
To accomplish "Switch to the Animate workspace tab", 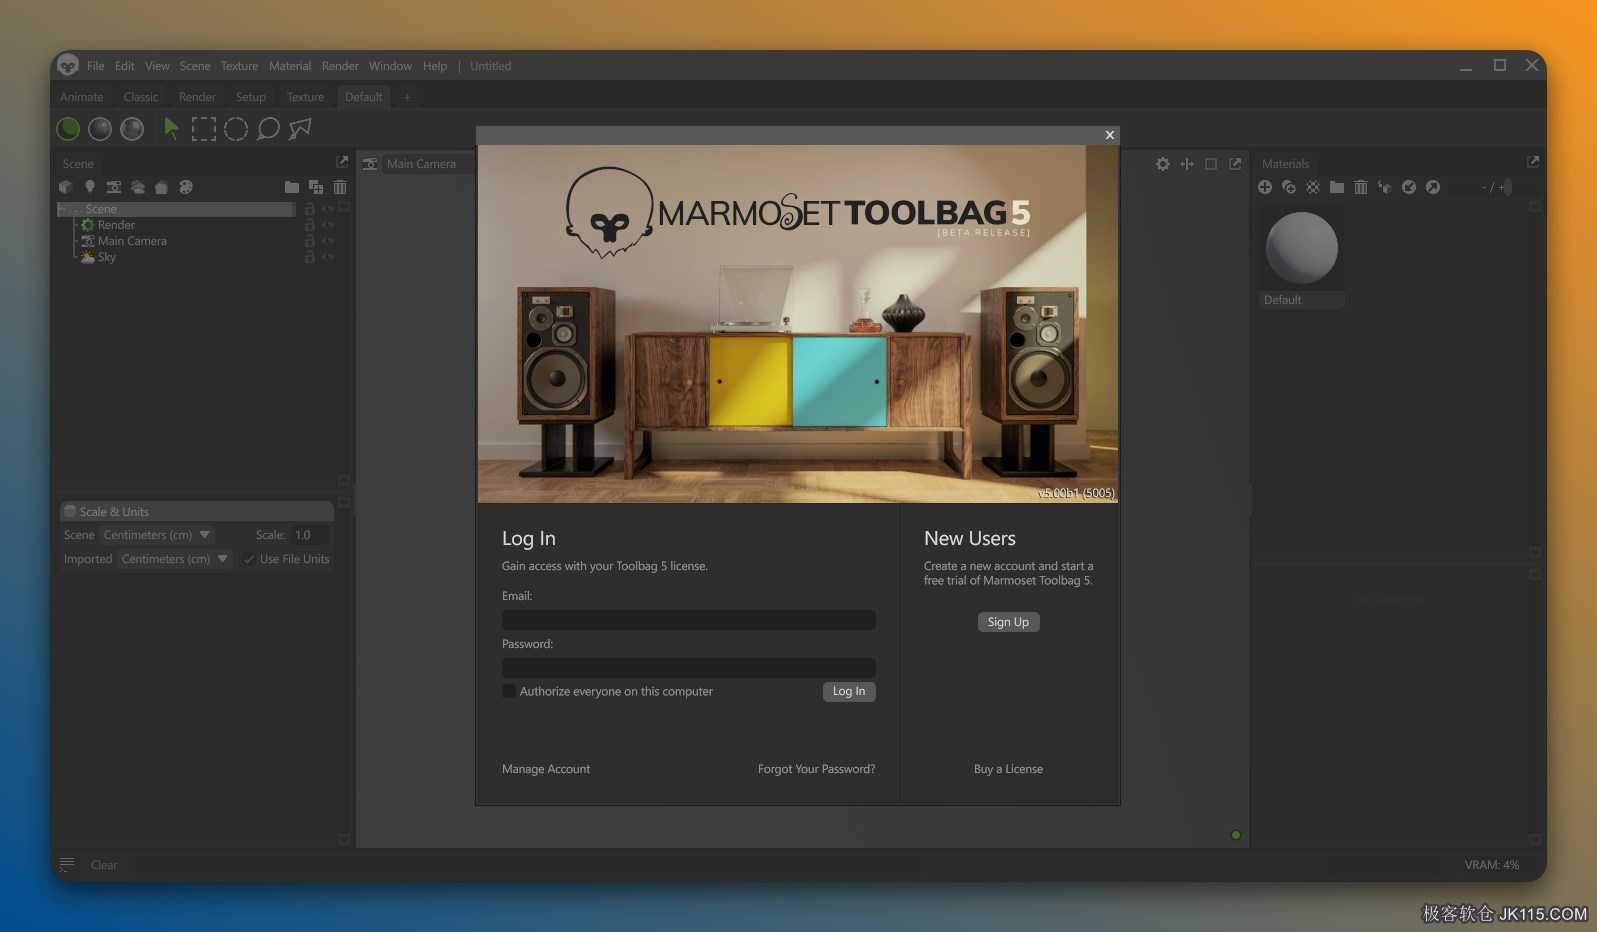I will coord(82,97).
